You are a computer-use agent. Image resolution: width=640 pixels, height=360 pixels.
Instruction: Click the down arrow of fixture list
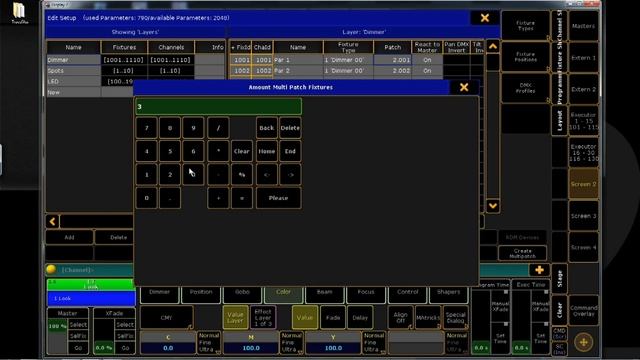coord(493,206)
